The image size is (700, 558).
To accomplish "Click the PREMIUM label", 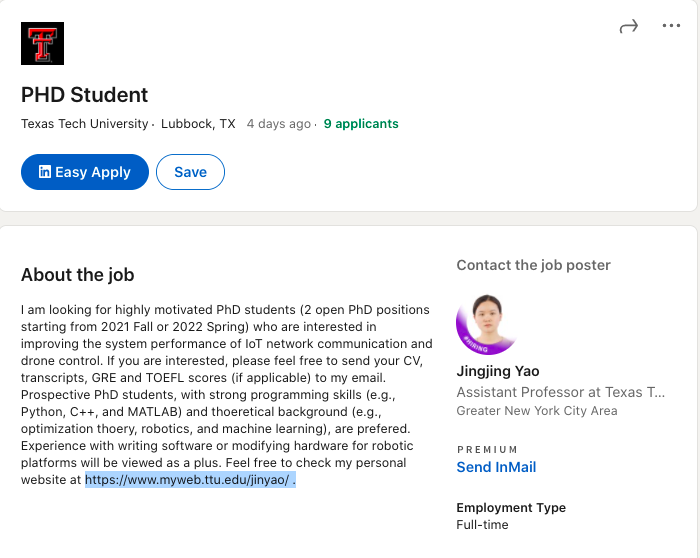I will point(487,450).
